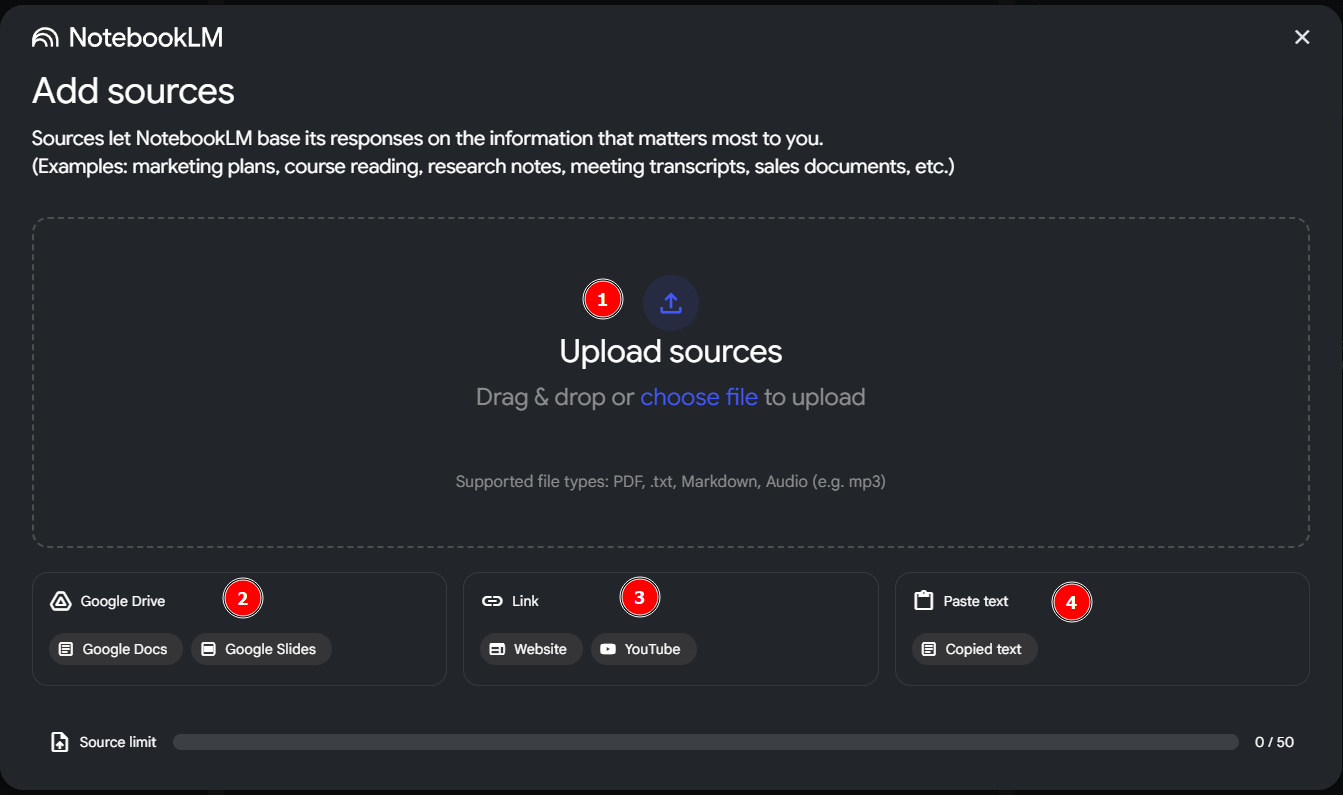Click the NotebookLM logo icon
1343x795 pixels.
(x=46, y=38)
